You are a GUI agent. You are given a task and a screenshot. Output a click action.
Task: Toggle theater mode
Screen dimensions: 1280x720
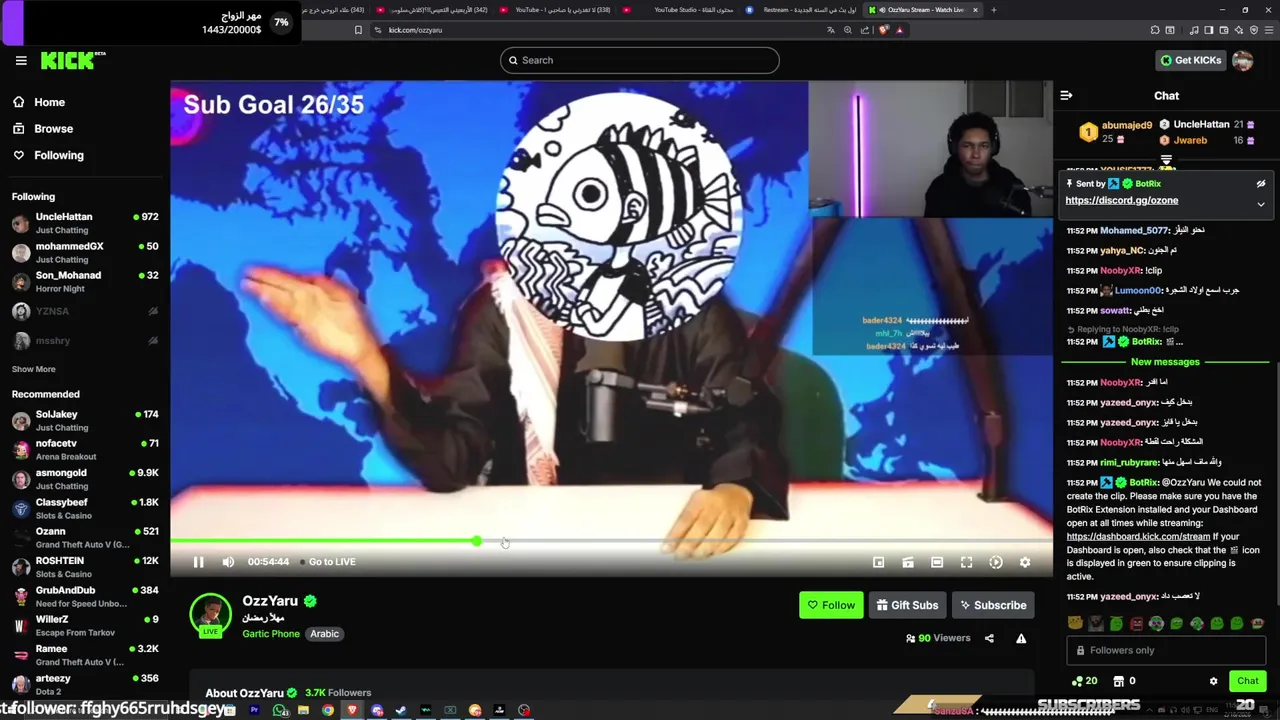point(937,563)
